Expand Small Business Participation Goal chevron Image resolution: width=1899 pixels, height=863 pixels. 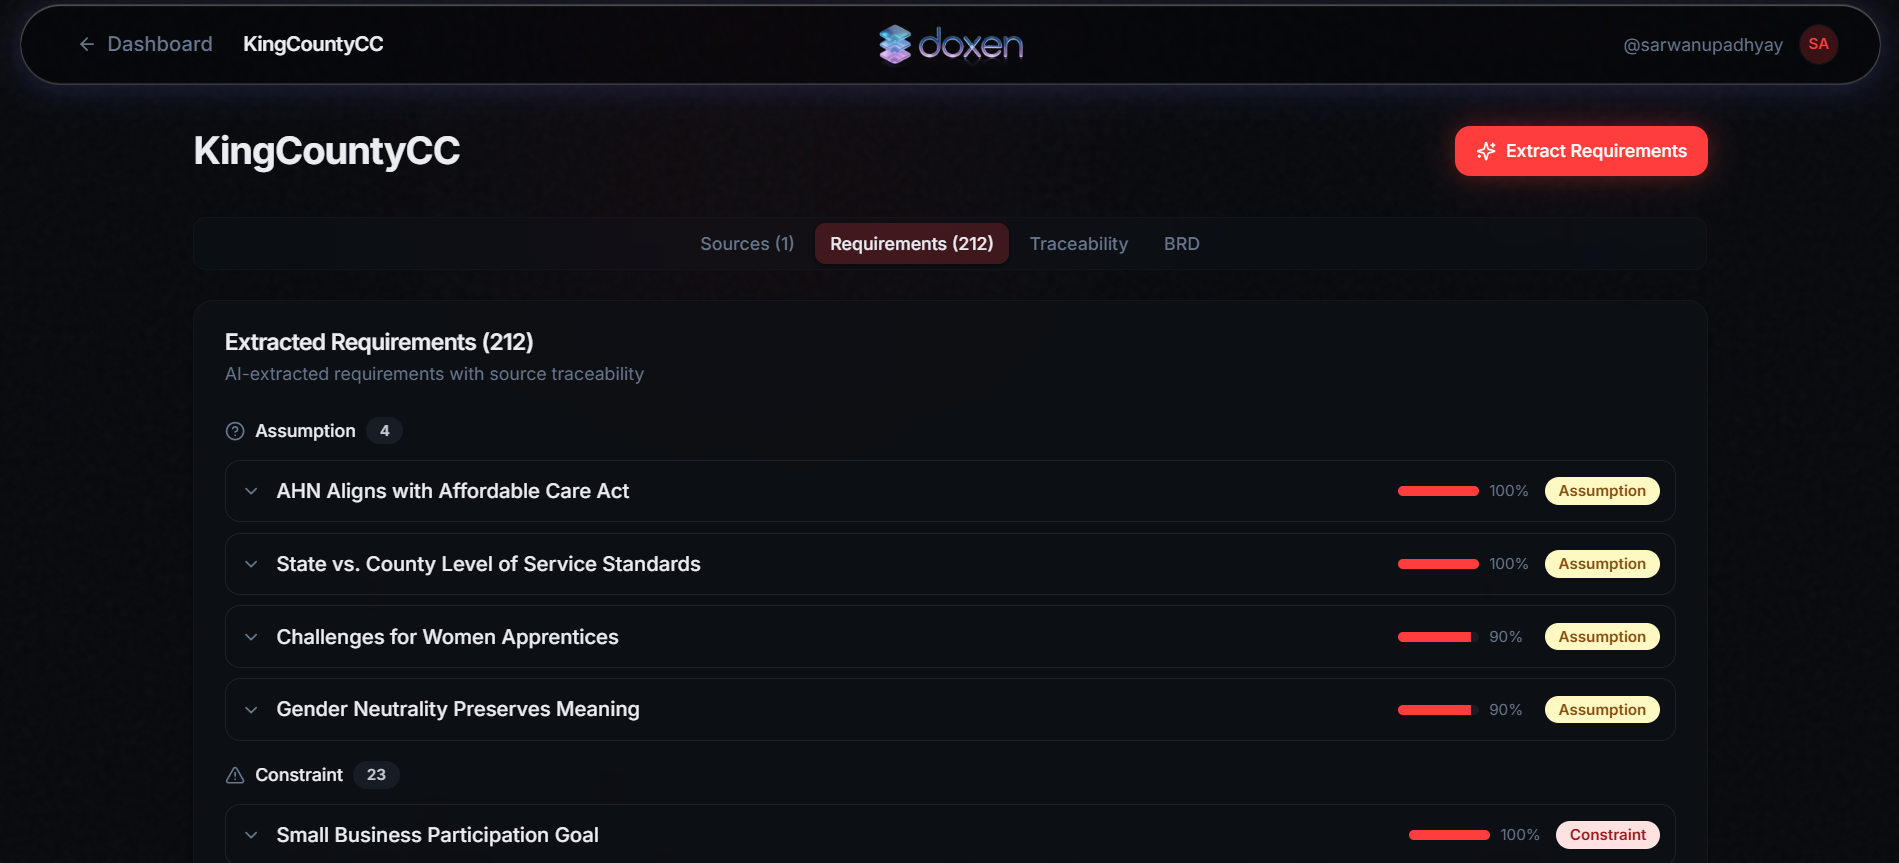[x=251, y=835]
